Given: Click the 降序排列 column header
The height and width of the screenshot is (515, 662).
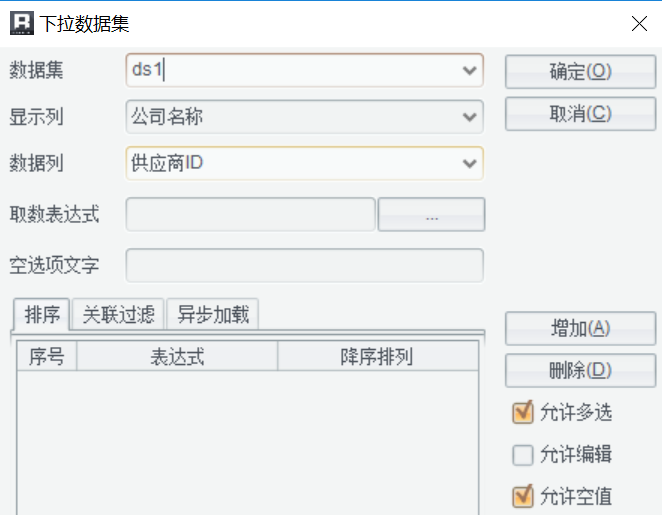Looking at the screenshot, I should [377, 358].
